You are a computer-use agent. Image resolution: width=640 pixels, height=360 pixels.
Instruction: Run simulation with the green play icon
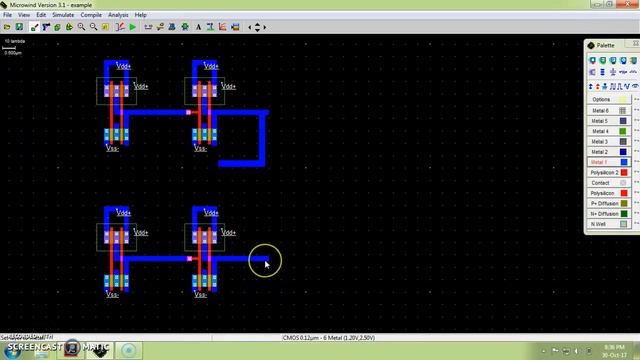coord(132,27)
